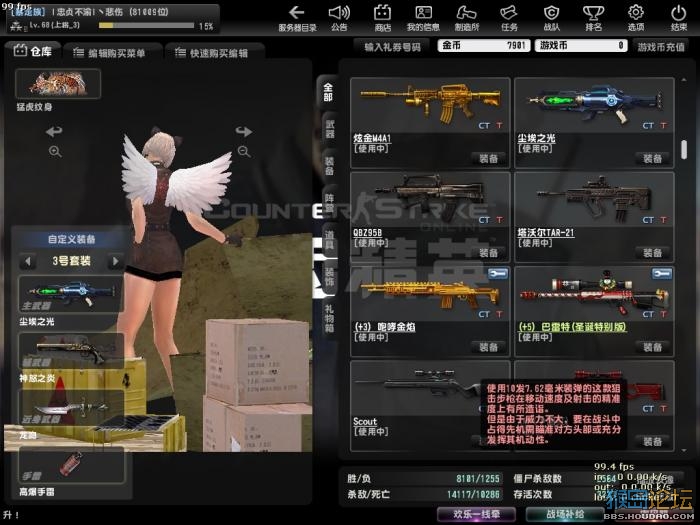Select the 武器 weapons category tab
Image resolution: width=700 pixels, height=525 pixels.
(x=329, y=129)
